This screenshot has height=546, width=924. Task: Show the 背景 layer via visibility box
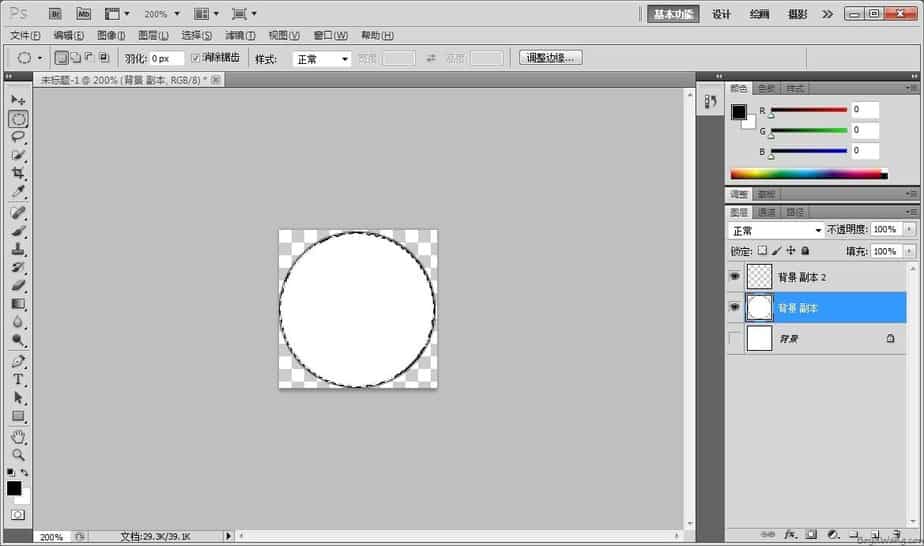736,339
